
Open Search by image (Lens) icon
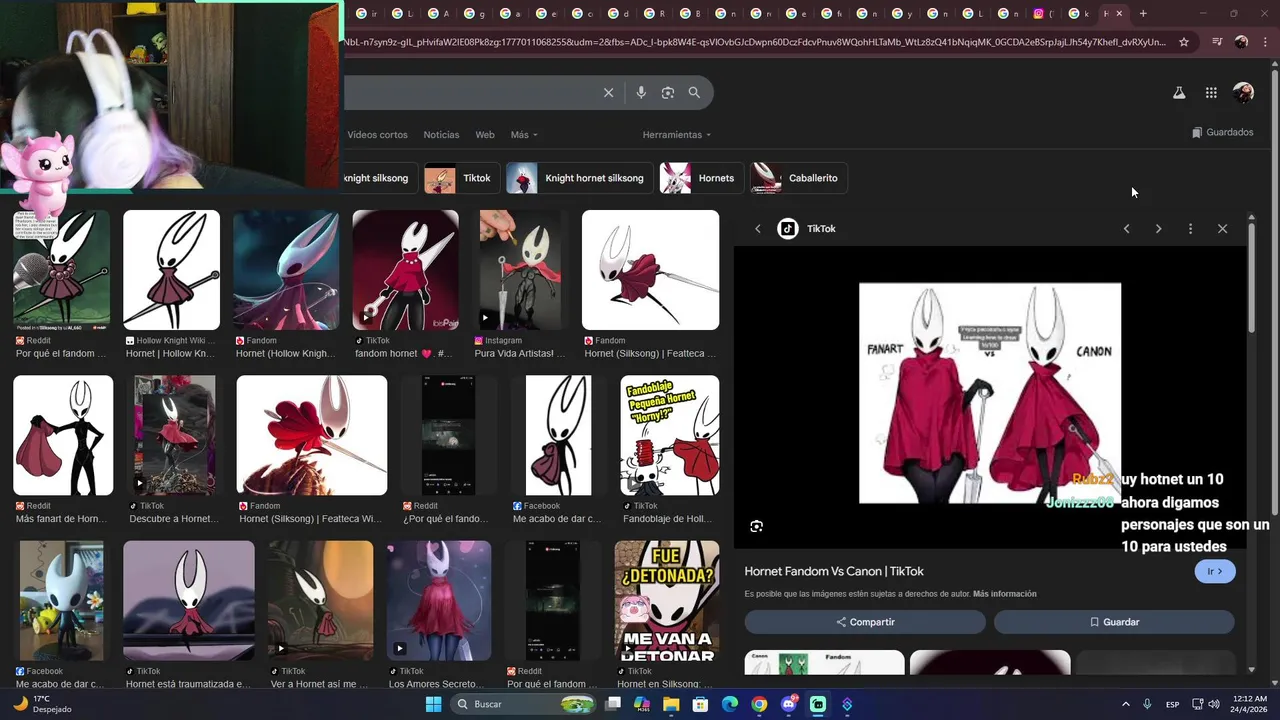(668, 93)
